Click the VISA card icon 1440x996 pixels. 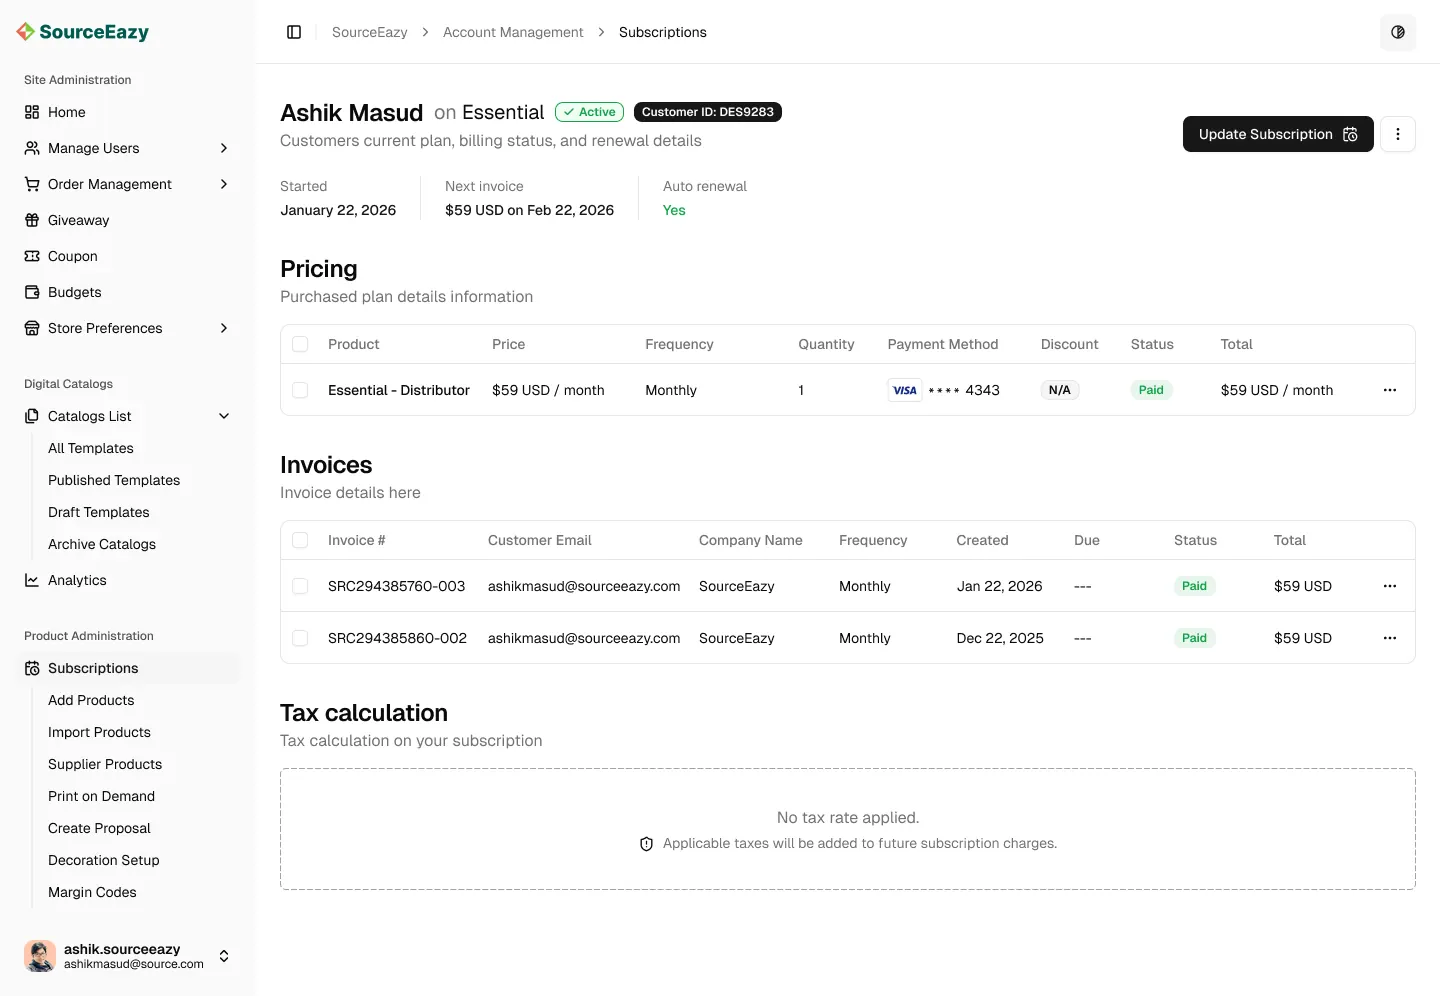[x=905, y=390]
